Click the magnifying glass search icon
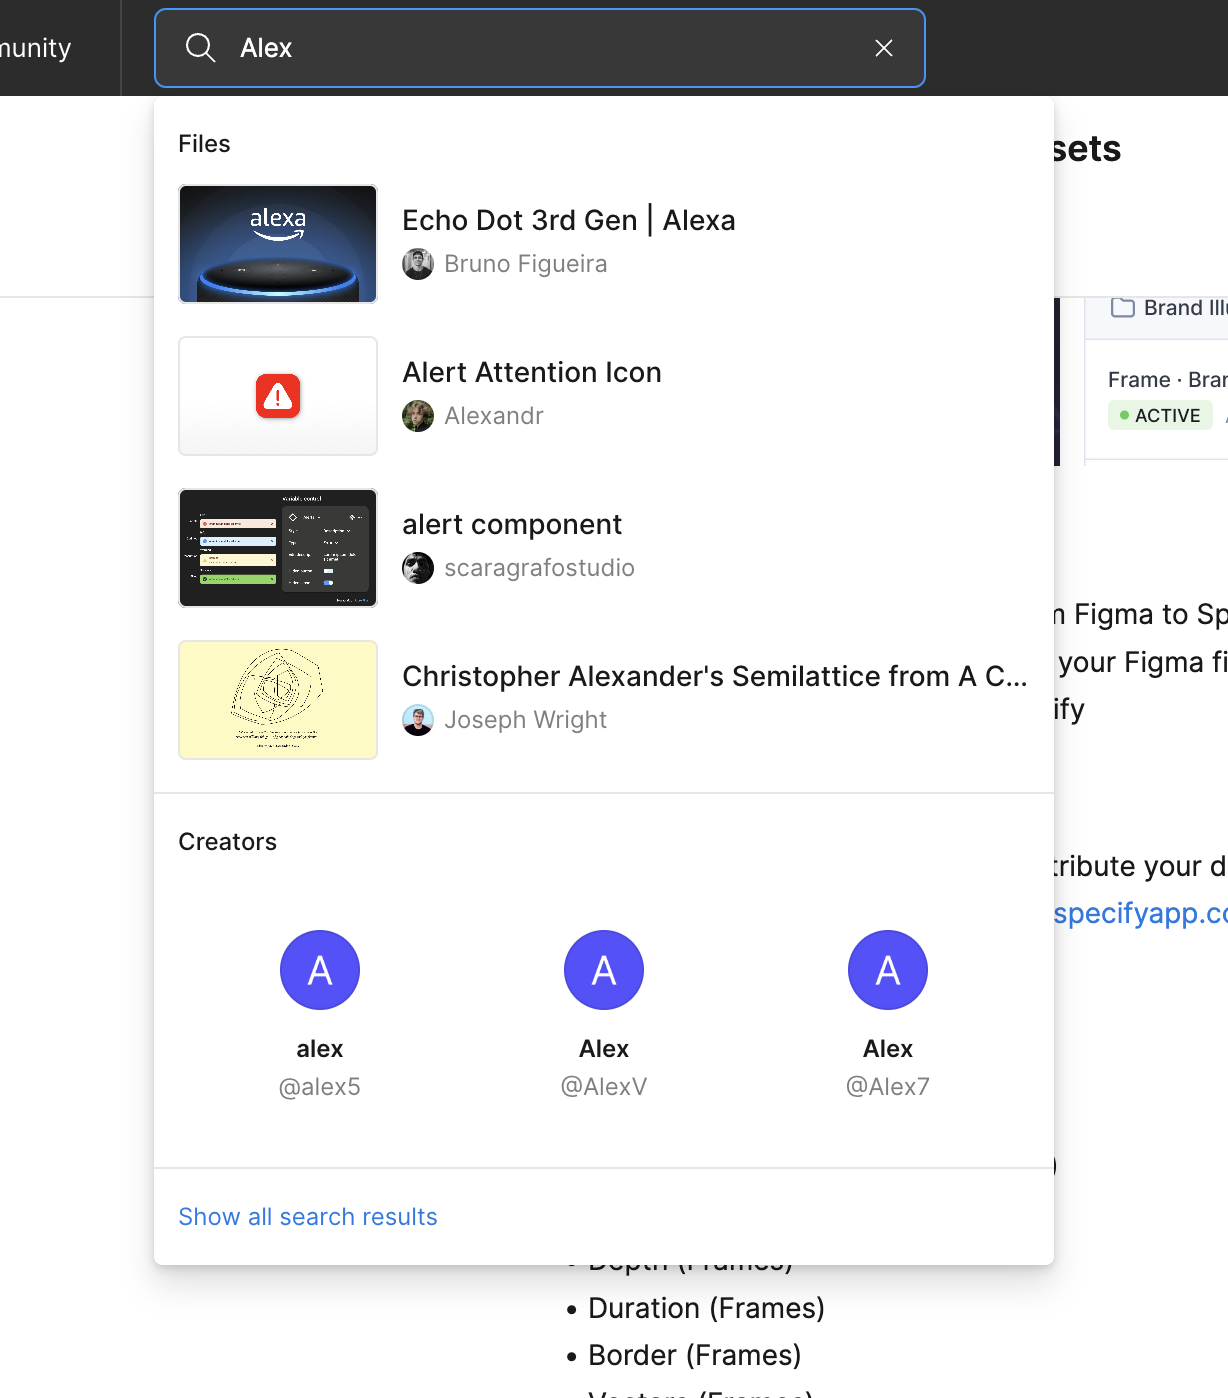Viewport: 1228px width, 1398px height. coord(201,48)
